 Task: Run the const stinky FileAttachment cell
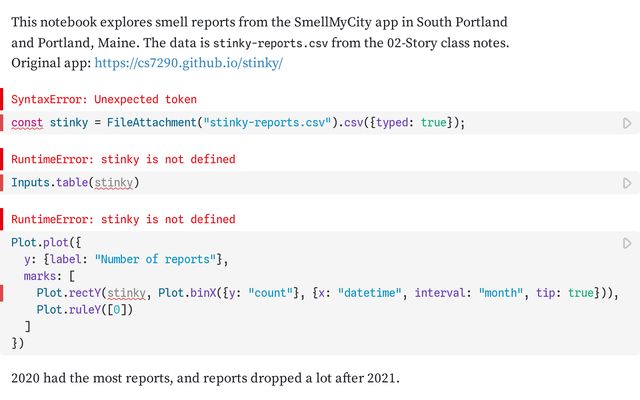coord(627,123)
